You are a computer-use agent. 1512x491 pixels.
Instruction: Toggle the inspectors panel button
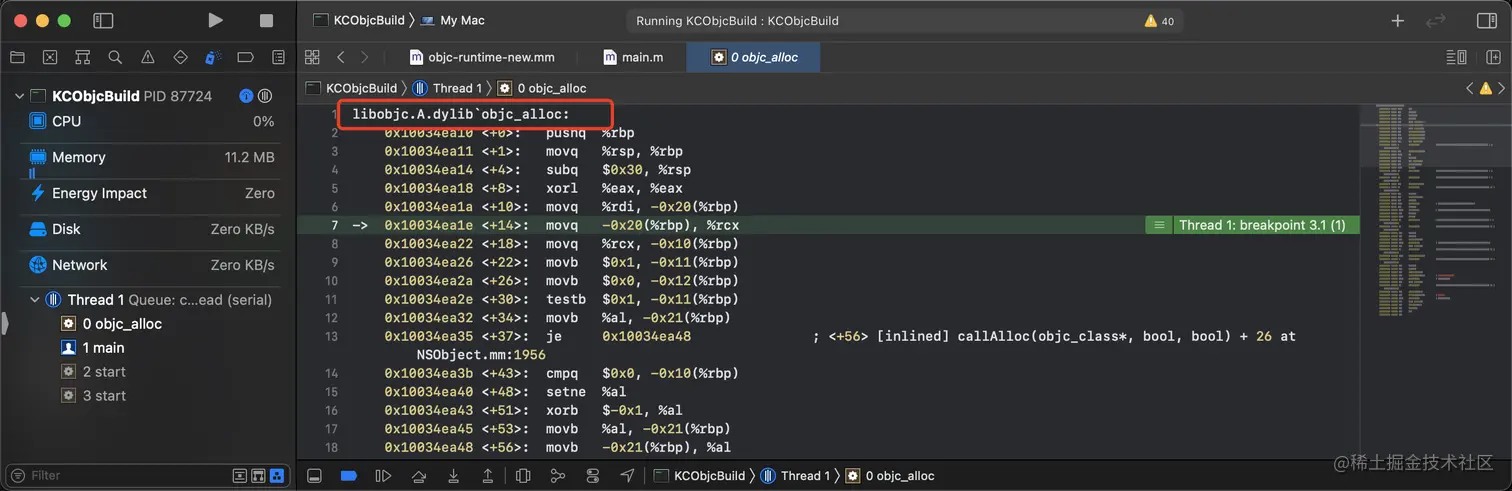click(x=1487, y=20)
